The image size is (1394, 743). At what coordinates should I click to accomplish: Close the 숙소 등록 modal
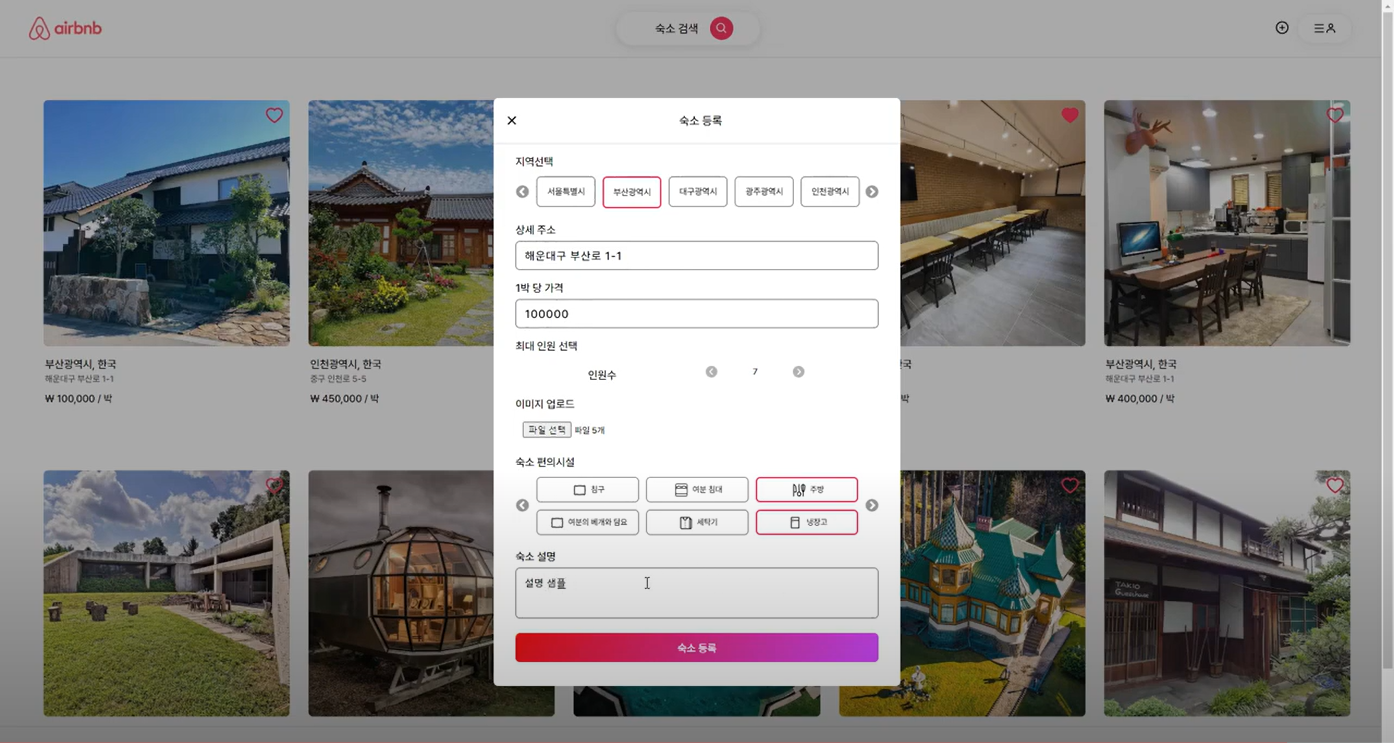click(511, 120)
